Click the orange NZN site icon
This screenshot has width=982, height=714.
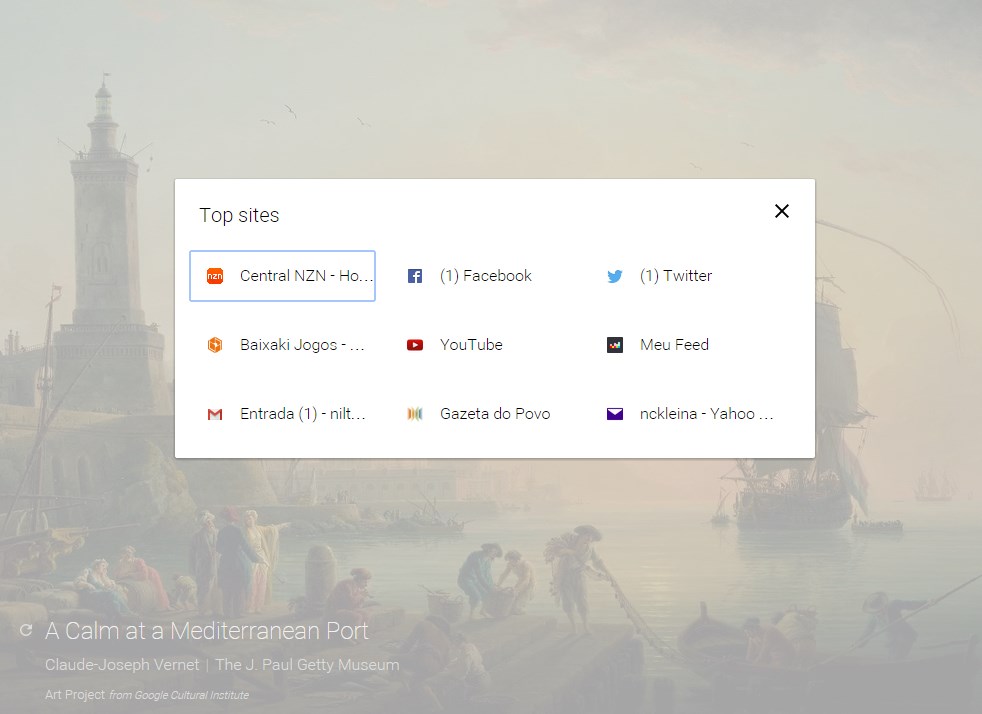[x=215, y=276]
